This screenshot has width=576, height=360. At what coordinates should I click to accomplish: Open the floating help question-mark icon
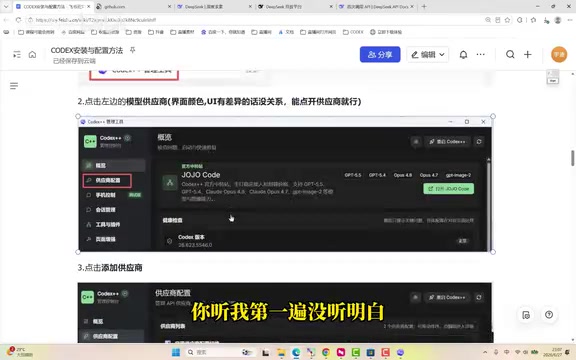tap(549, 315)
